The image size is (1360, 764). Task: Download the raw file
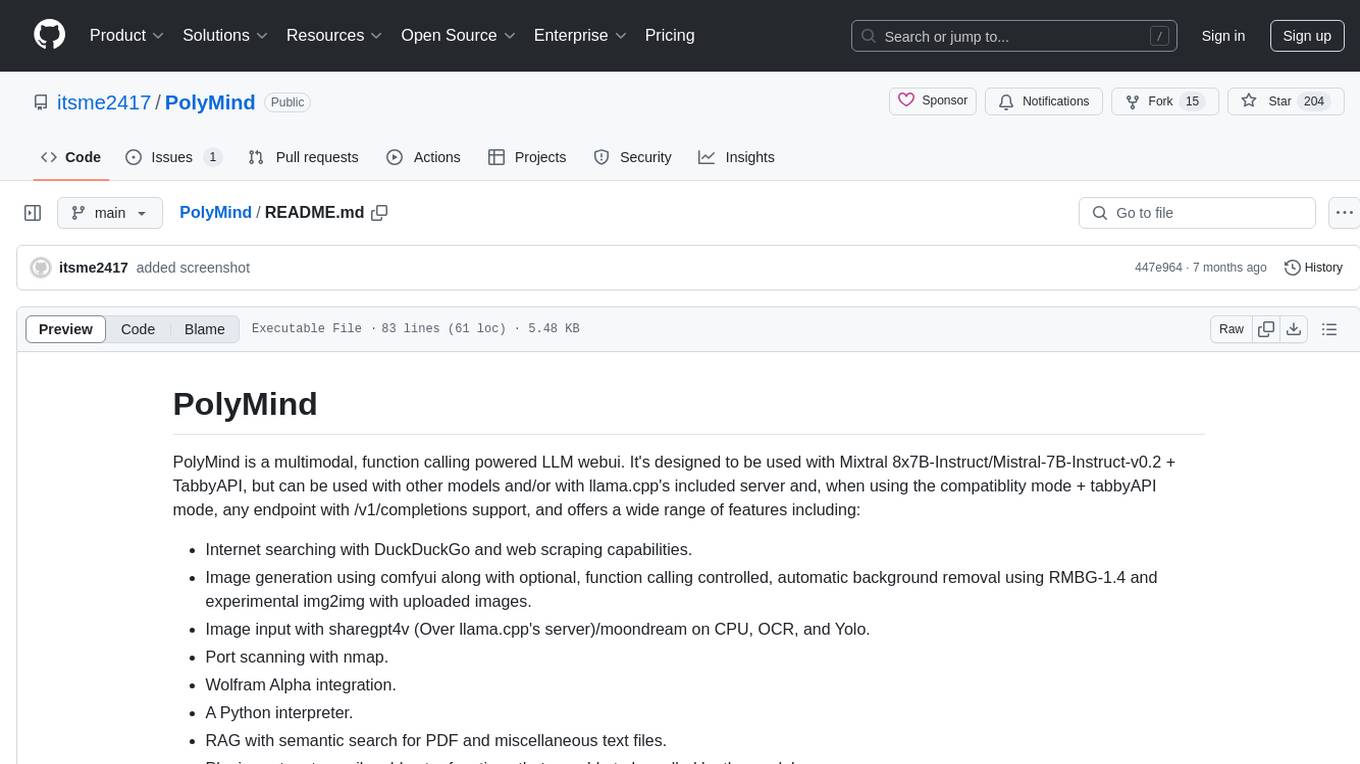click(x=1293, y=329)
